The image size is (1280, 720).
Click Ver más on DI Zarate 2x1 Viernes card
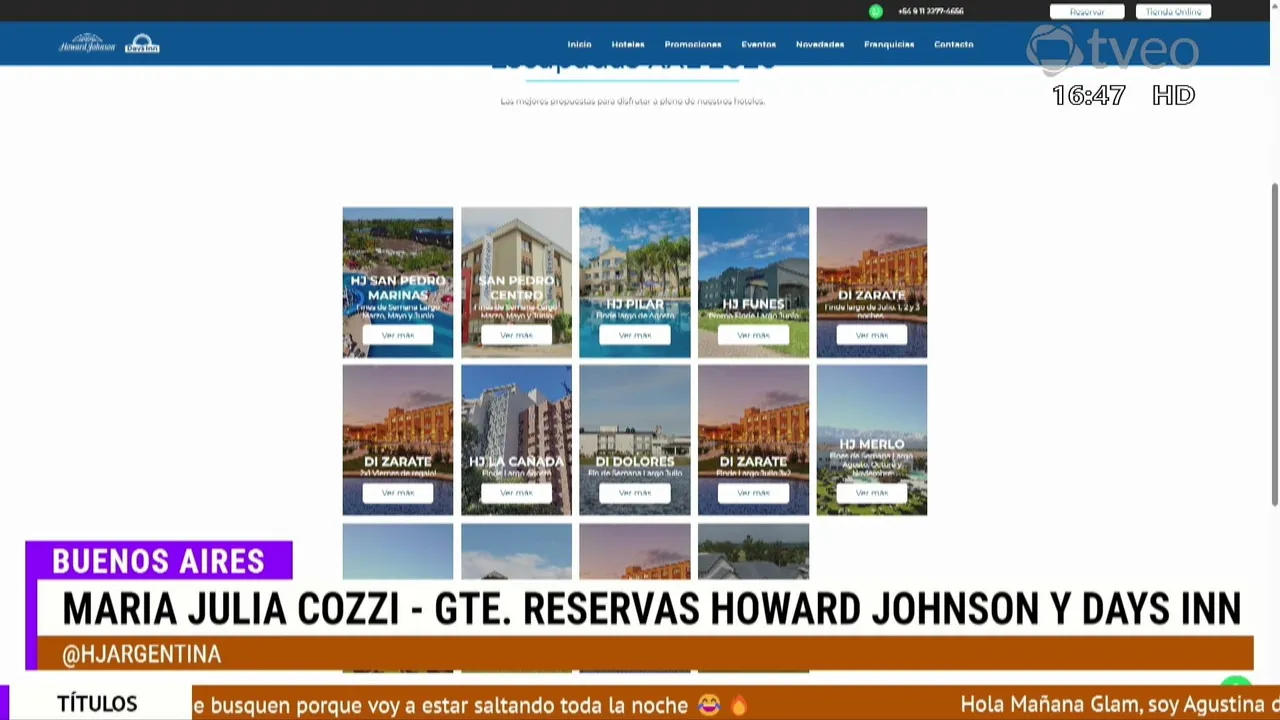tap(398, 493)
